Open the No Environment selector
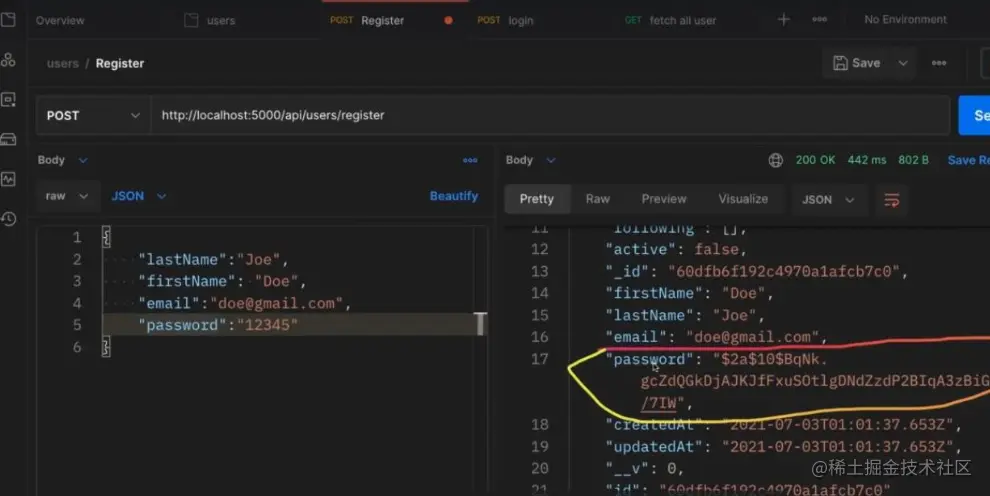 (x=905, y=20)
